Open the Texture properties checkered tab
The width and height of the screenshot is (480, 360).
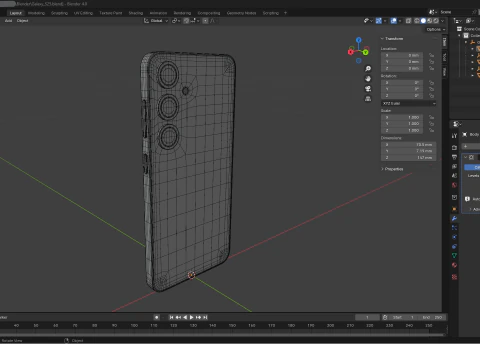pyautogui.click(x=454, y=277)
